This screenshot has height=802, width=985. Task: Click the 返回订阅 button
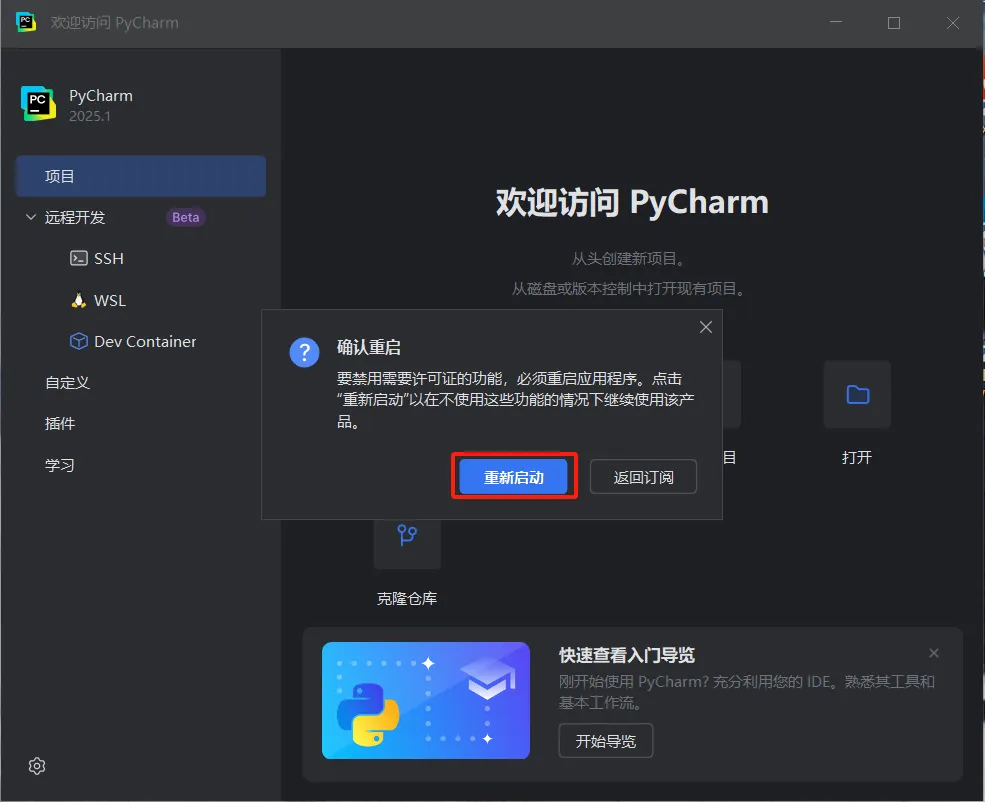643,477
